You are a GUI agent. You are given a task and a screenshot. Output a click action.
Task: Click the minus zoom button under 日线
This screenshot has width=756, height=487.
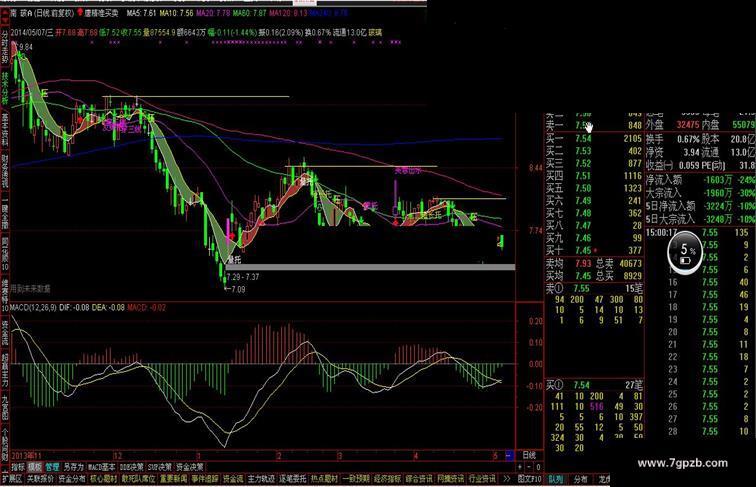click(x=529, y=467)
